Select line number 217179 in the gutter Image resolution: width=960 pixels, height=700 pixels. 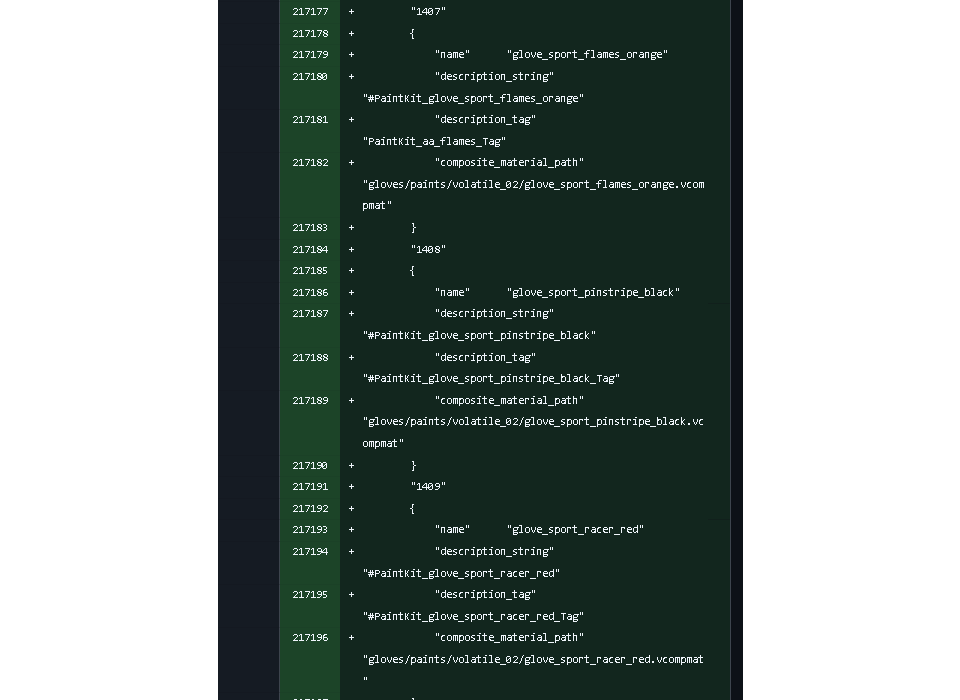pos(310,55)
